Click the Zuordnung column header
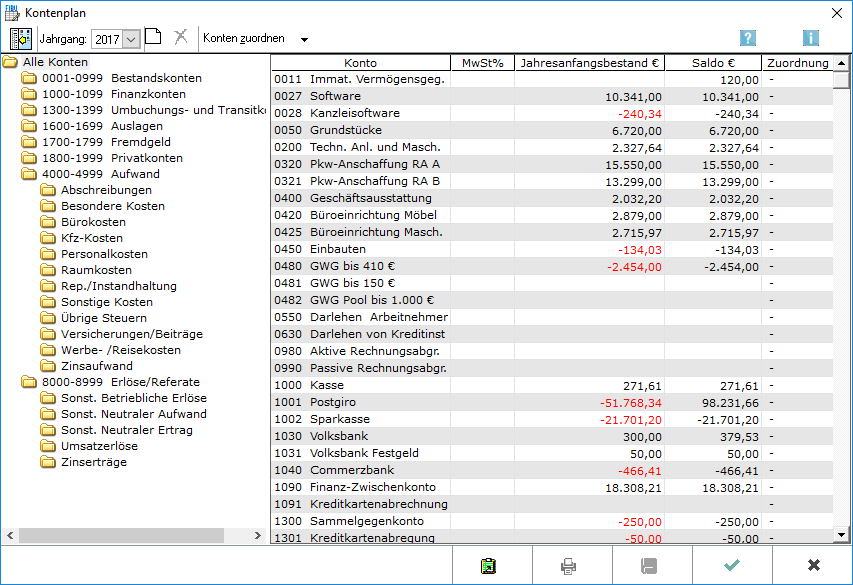 tap(798, 63)
